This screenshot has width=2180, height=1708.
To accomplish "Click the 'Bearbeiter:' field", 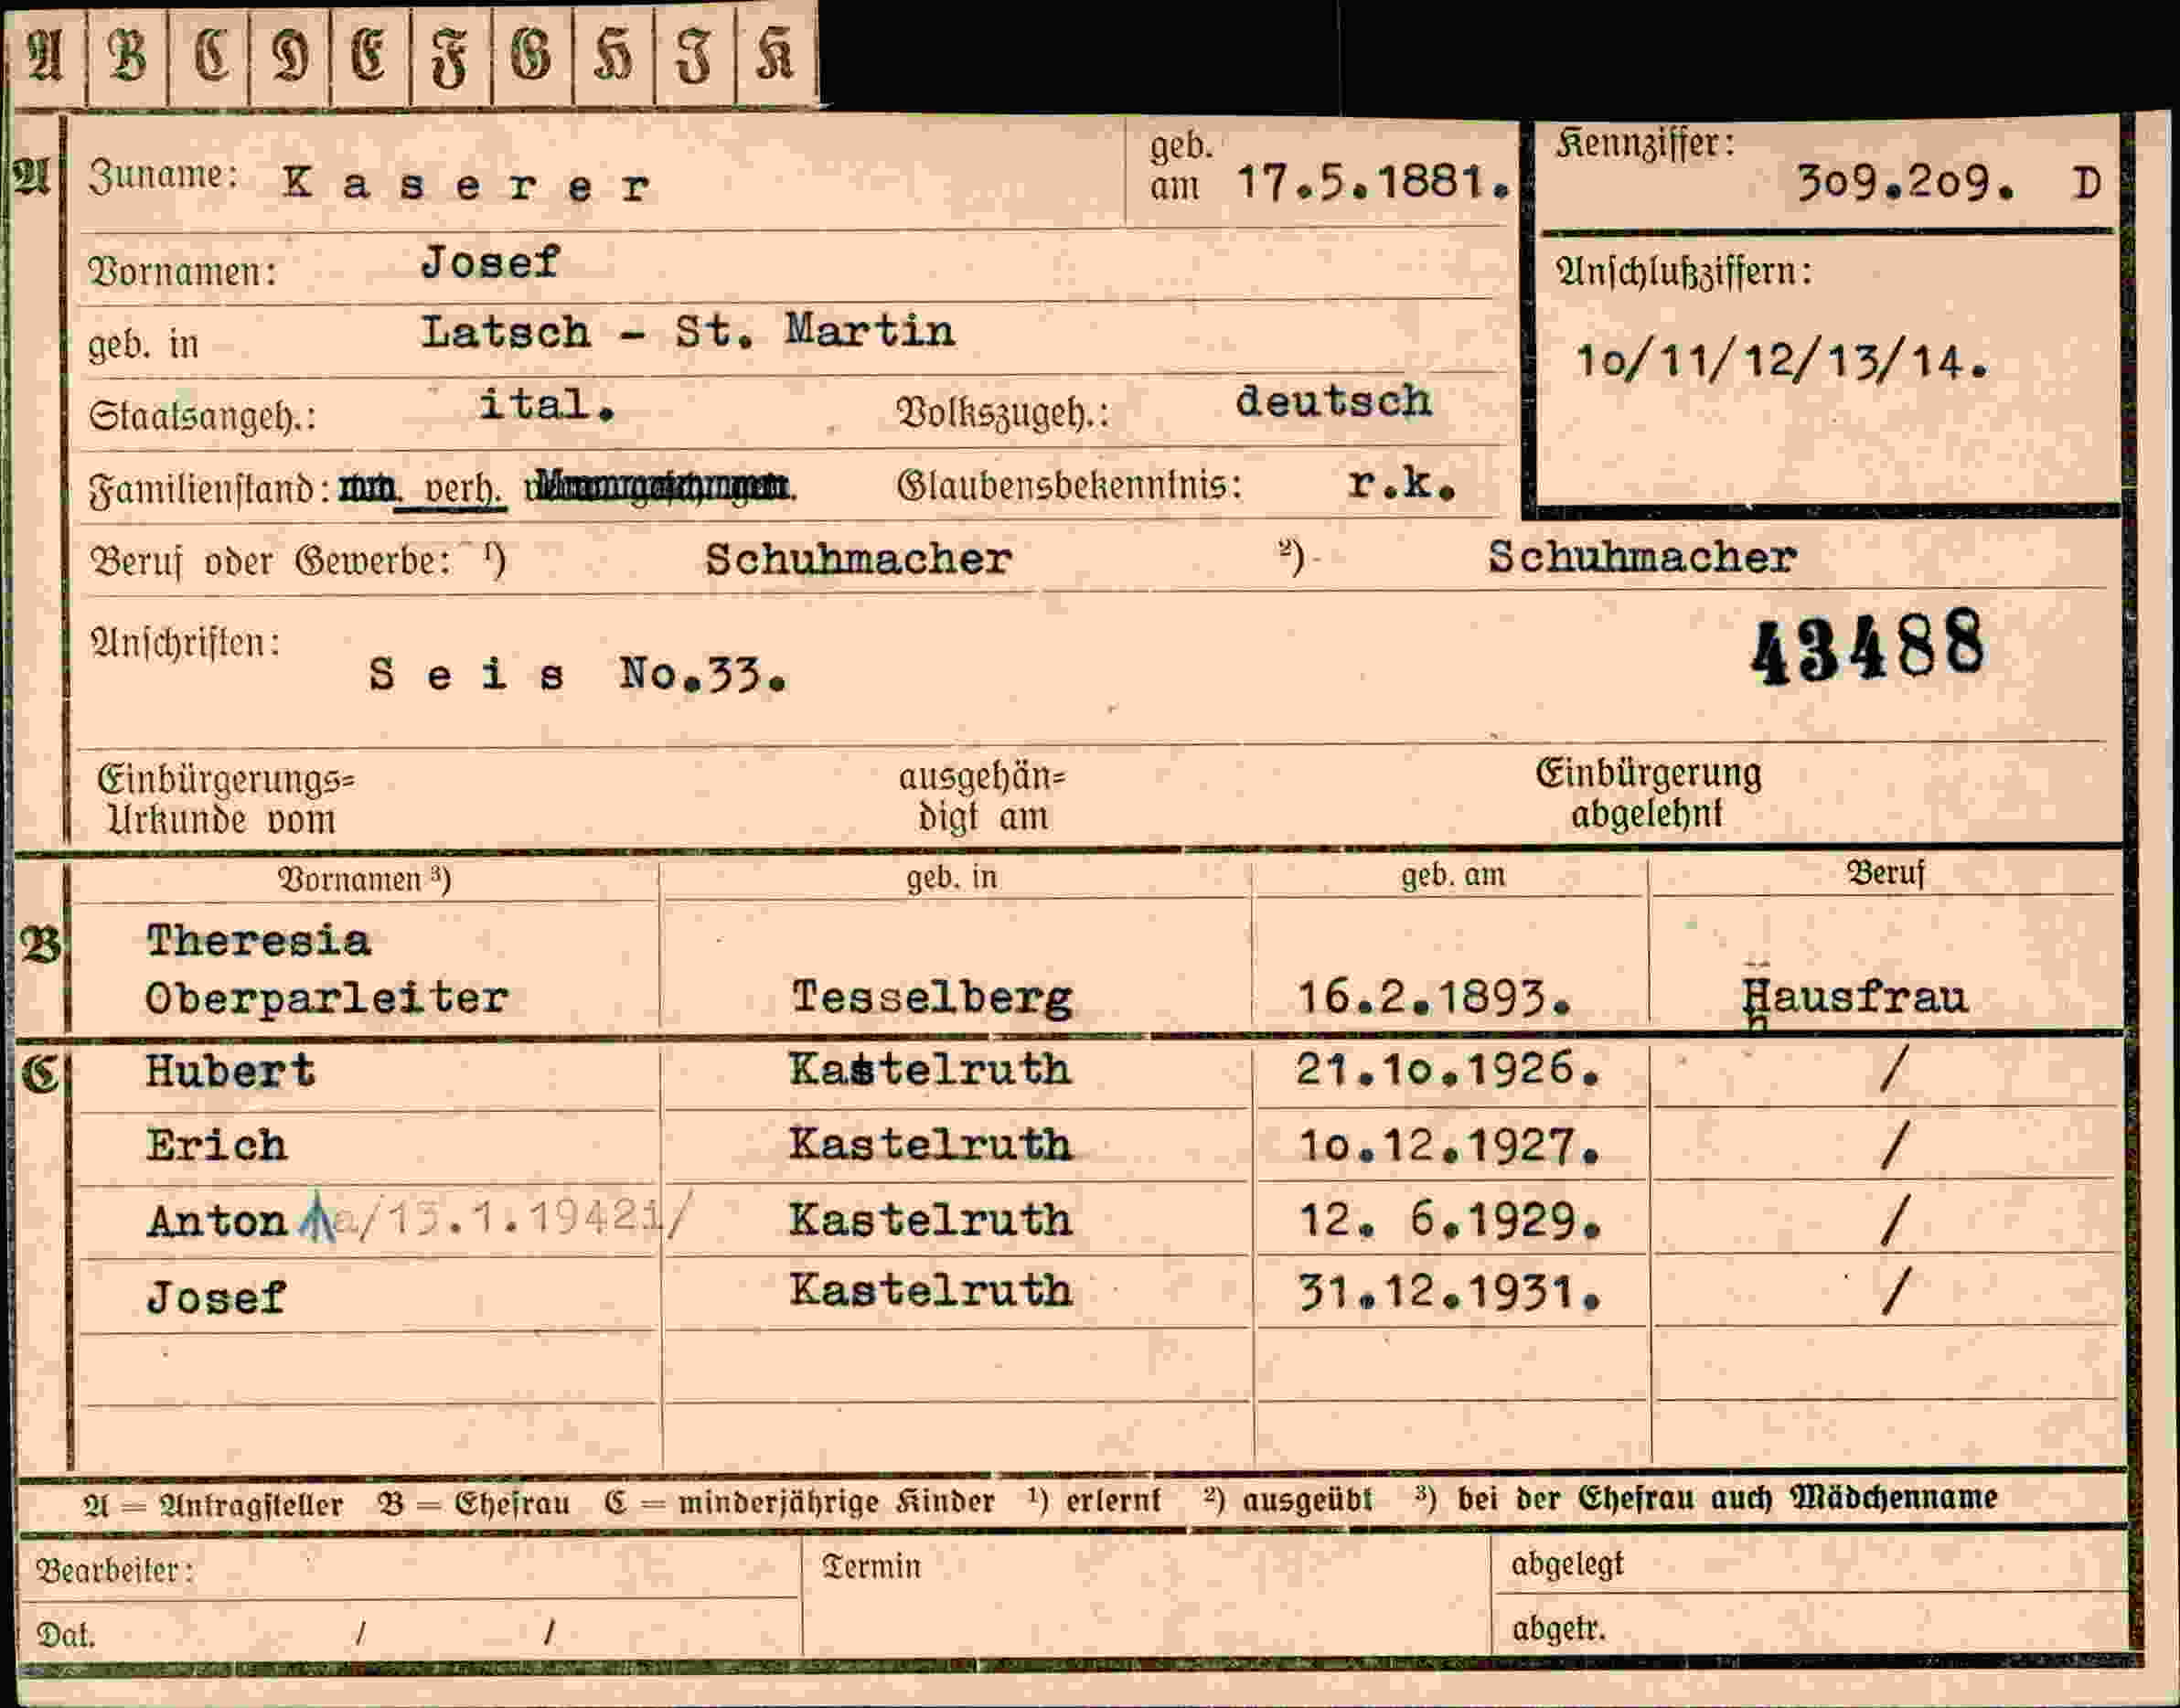I will (408, 1570).
